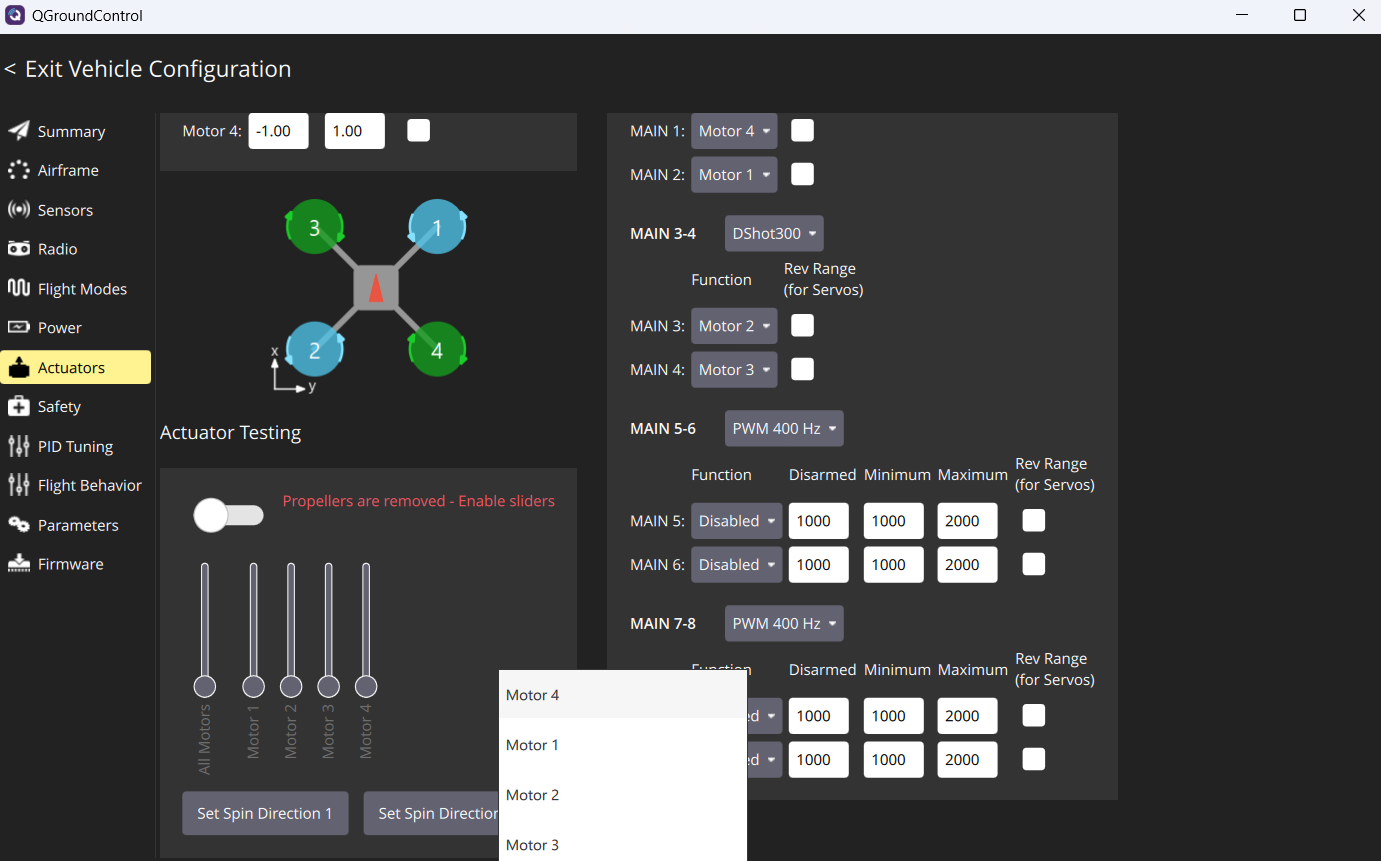Click Exit Vehicle Configuration
The image size is (1381, 861).
(148, 69)
